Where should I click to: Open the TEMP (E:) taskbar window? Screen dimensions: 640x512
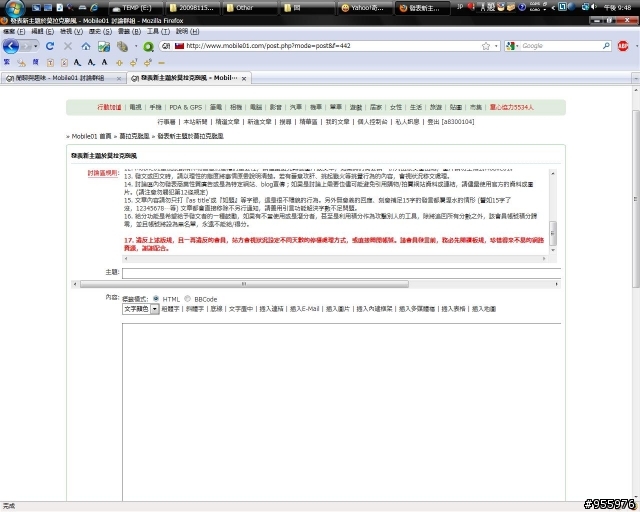pyautogui.click(x=136, y=8)
